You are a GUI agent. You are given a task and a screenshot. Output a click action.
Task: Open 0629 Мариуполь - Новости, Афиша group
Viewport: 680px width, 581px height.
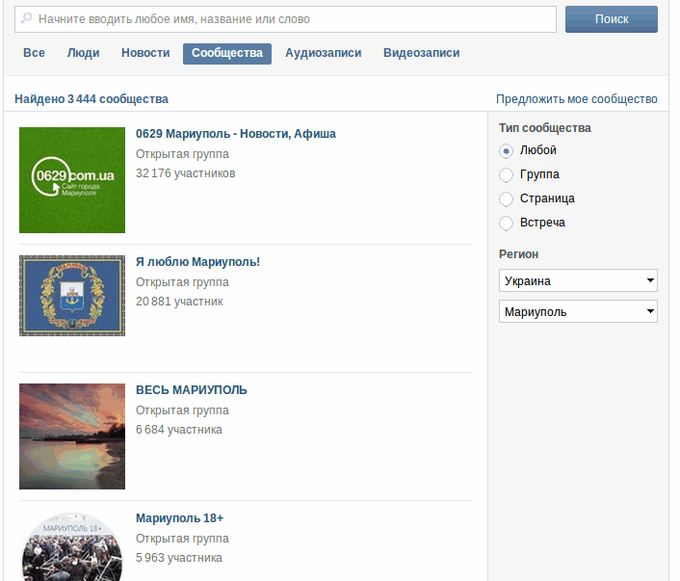tap(235, 134)
